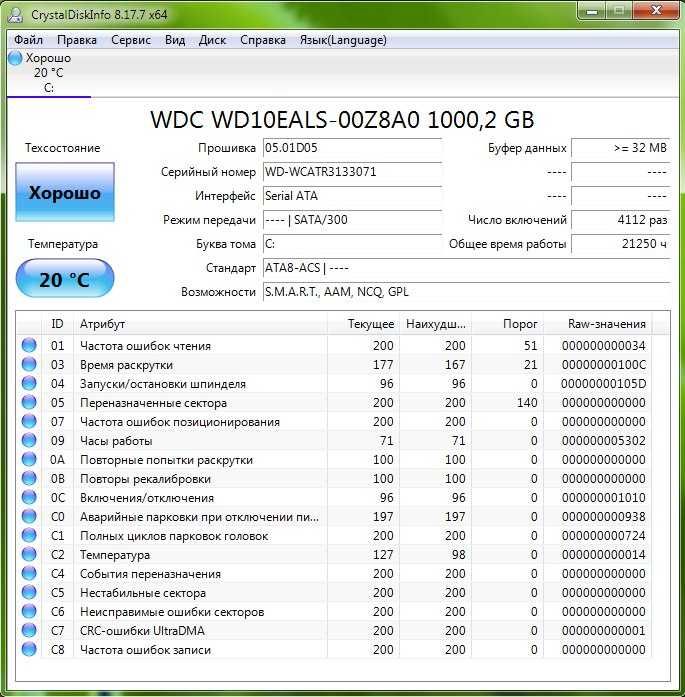
Task: Select the Запуски/остановки шпинделя attribute name
Action: tap(163, 384)
